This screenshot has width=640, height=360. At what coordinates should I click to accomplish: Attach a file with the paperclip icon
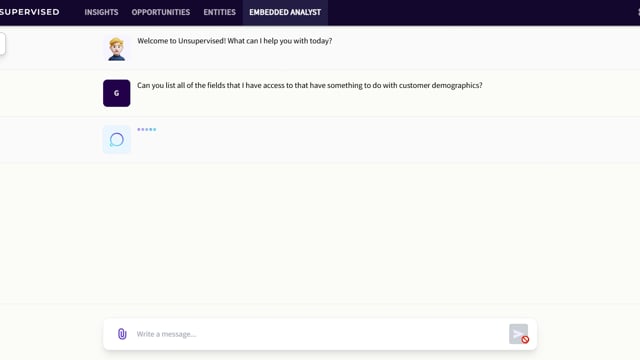pyautogui.click(x=122, y=334)
